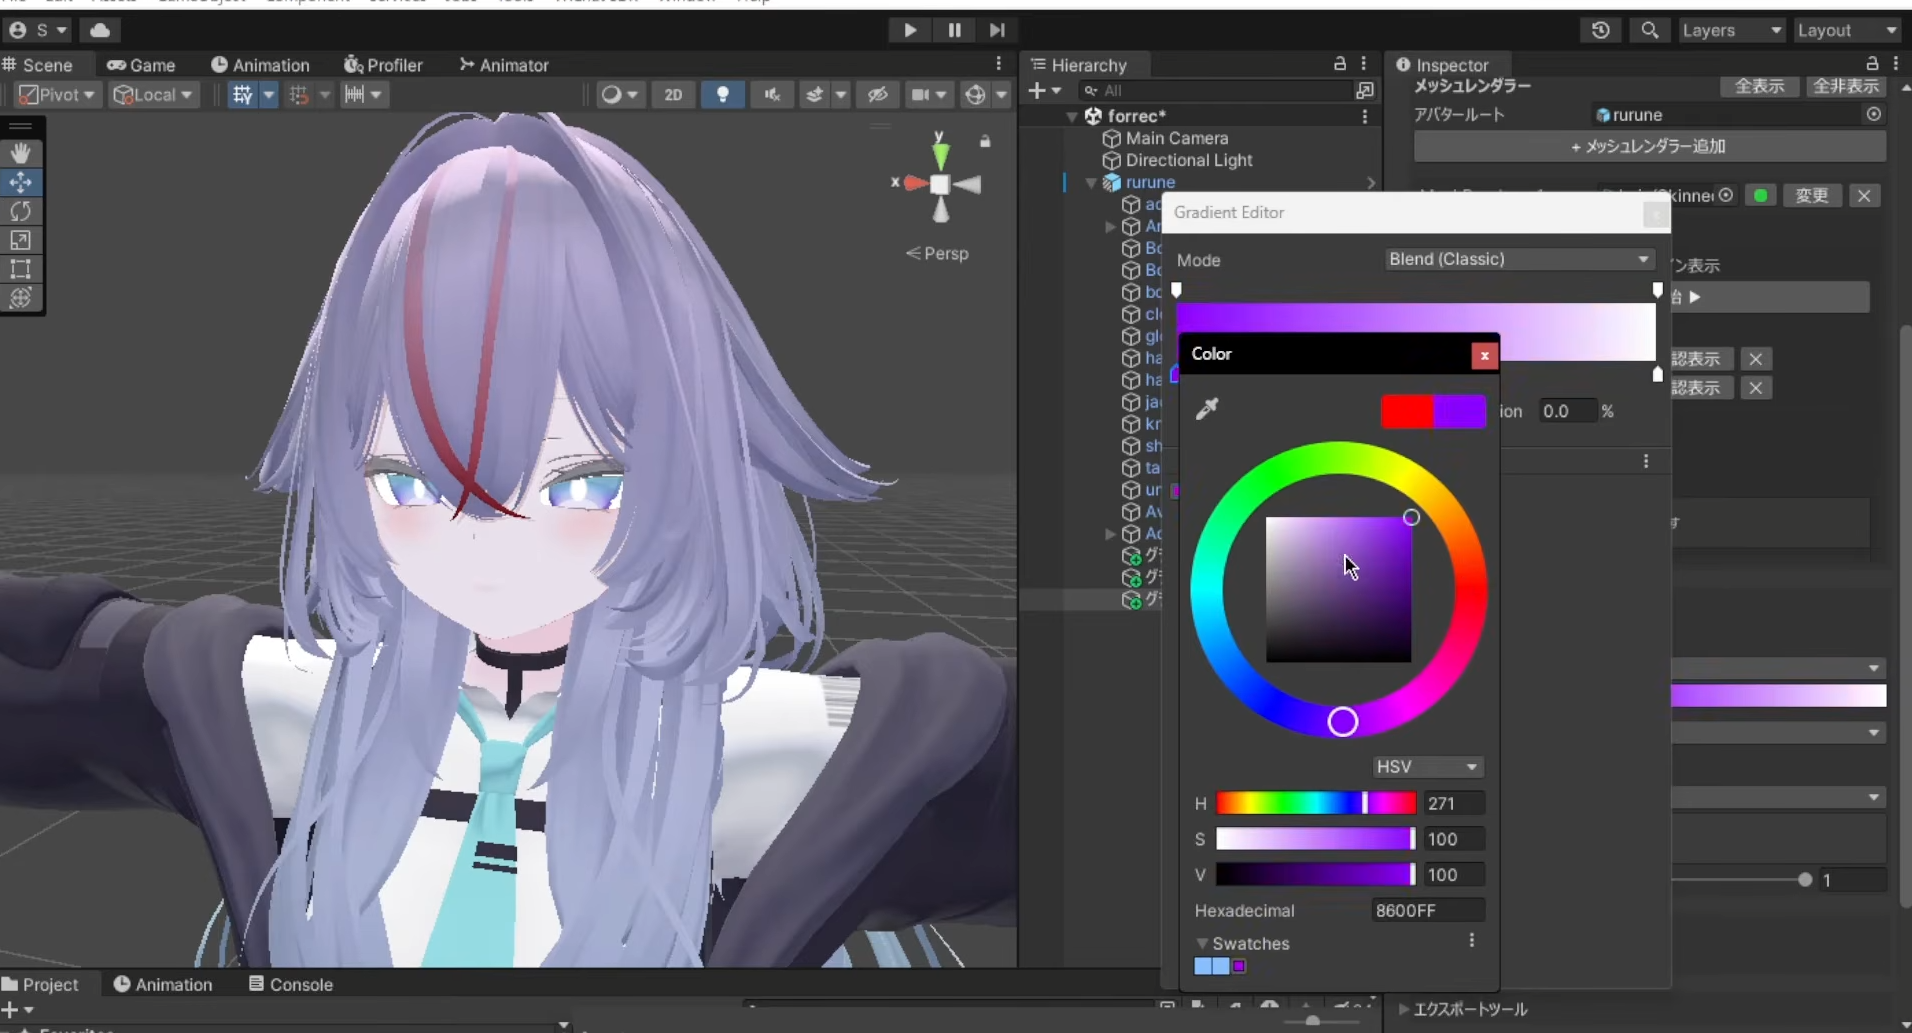Toggle the green mesh renderer indicator
1912x1033 pixels.
1761,196
